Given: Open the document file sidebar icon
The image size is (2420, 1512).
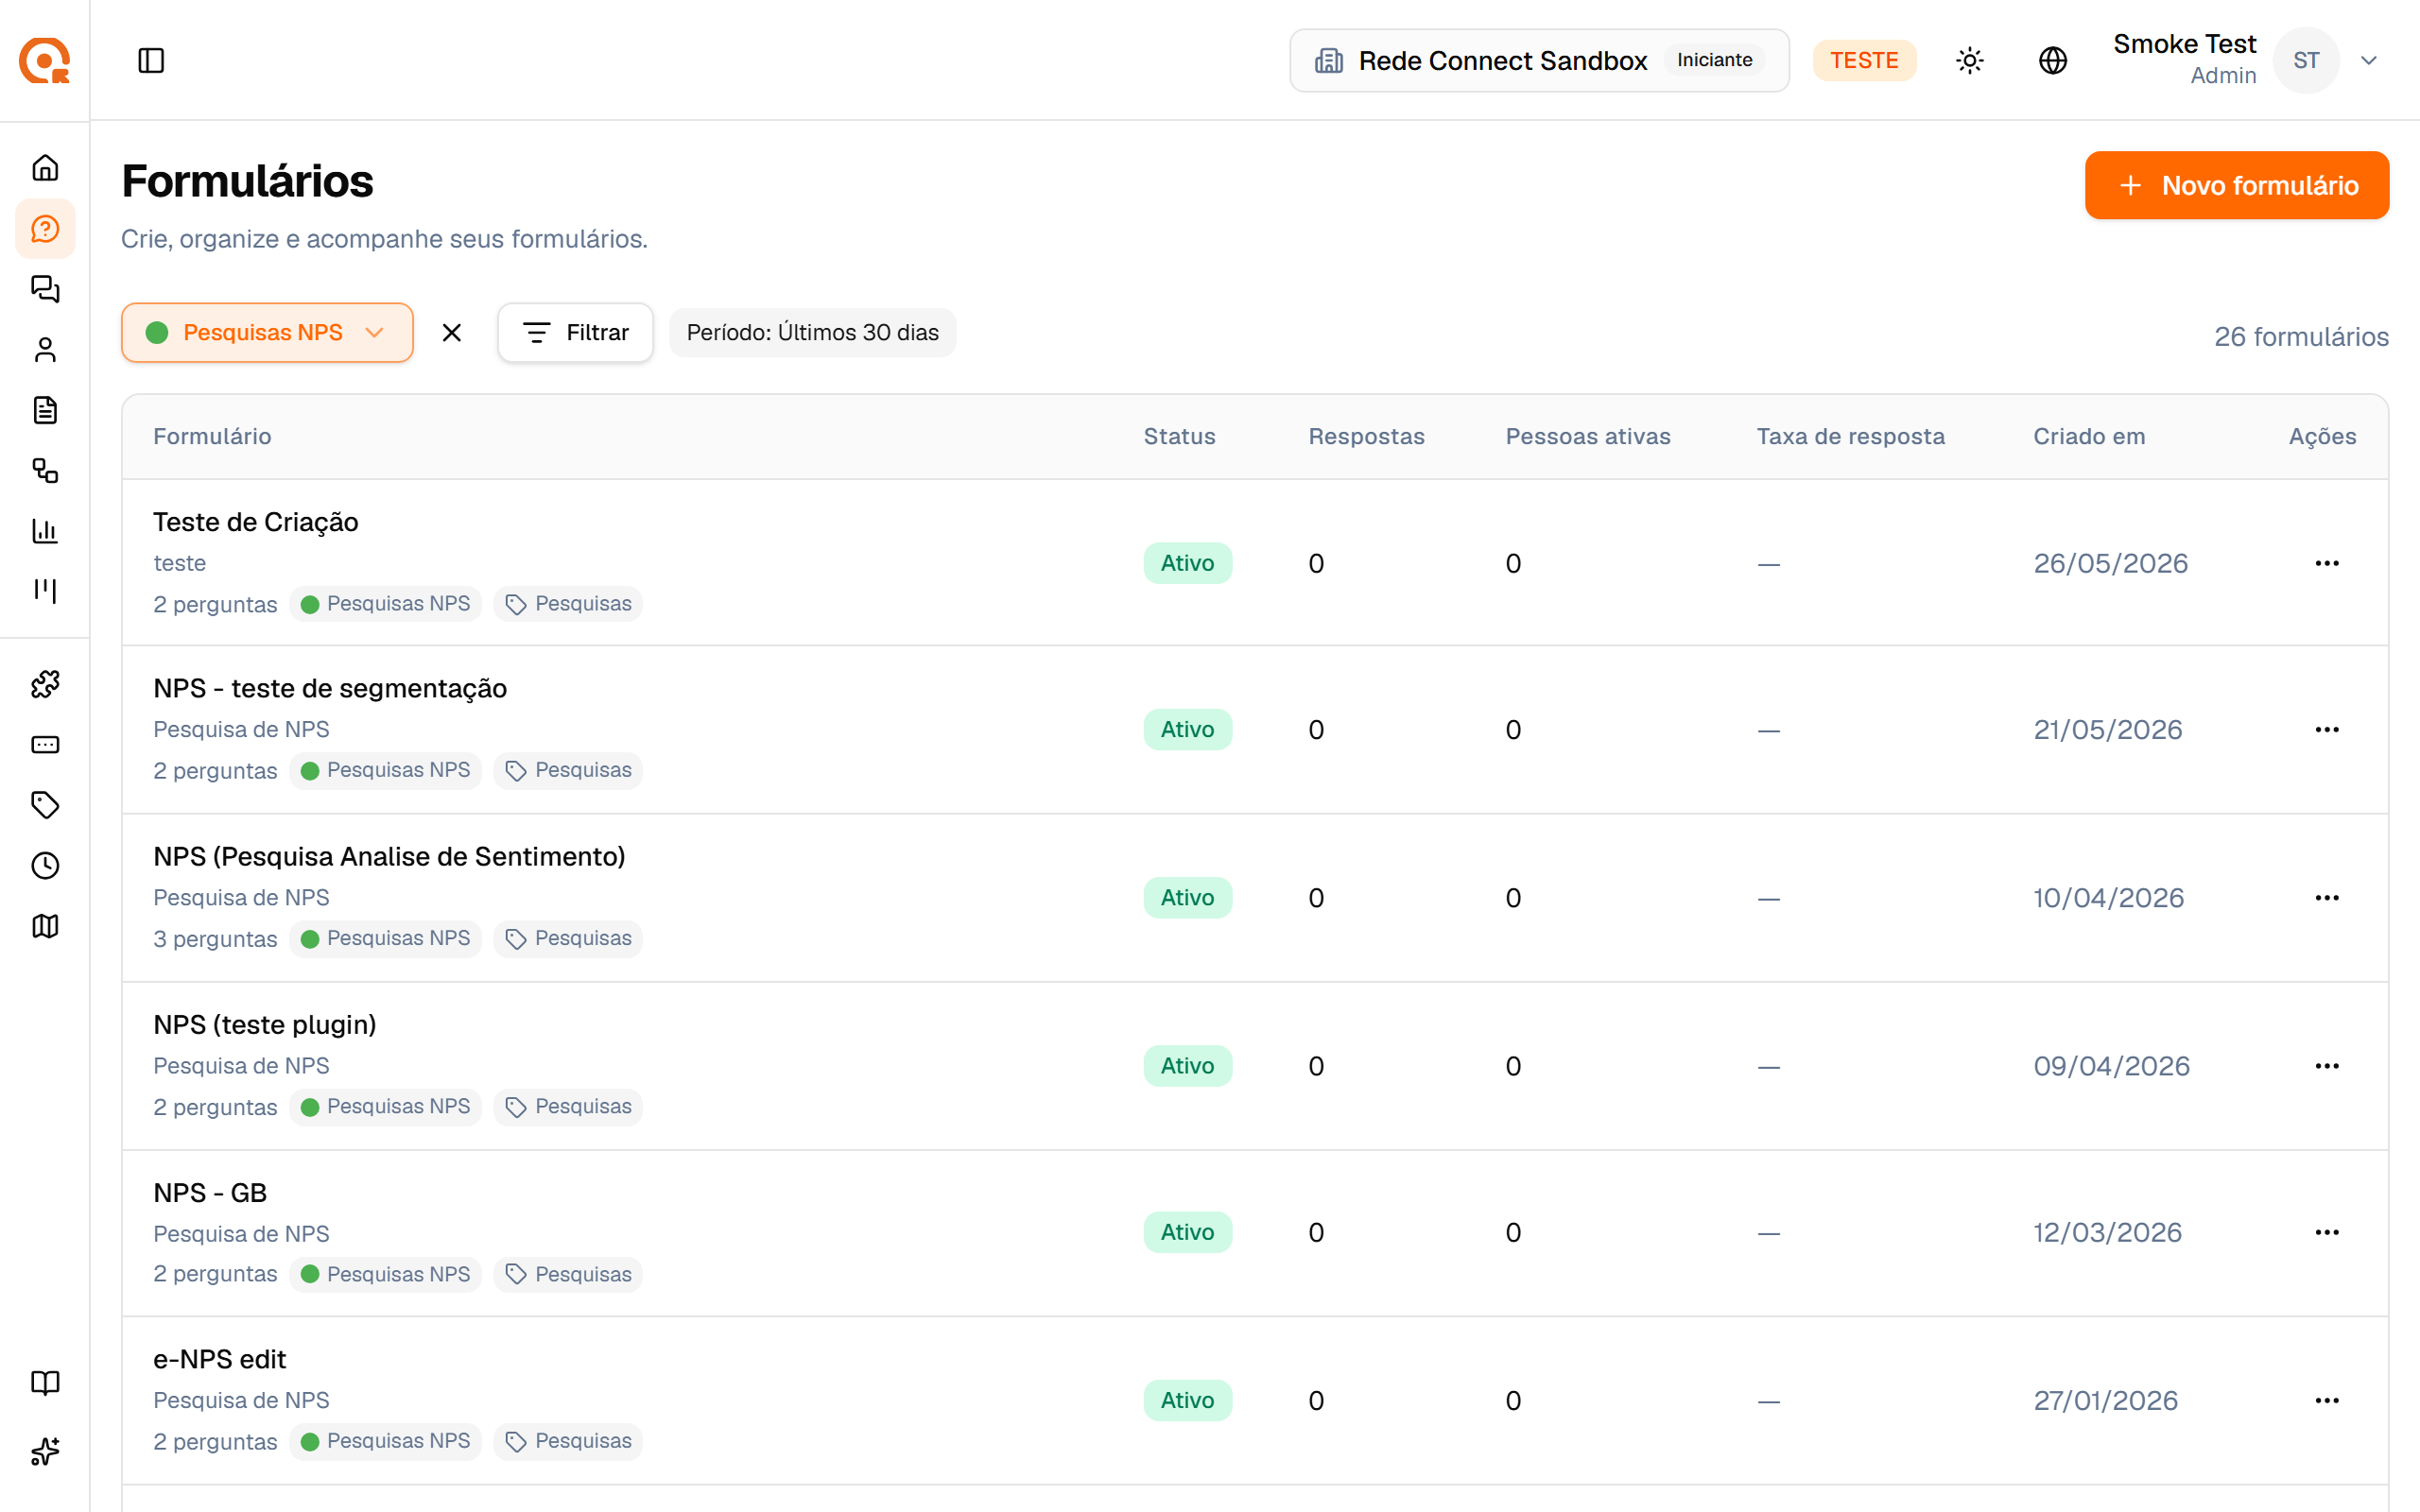Looking at the screenshot, I should tap(45, 410).
